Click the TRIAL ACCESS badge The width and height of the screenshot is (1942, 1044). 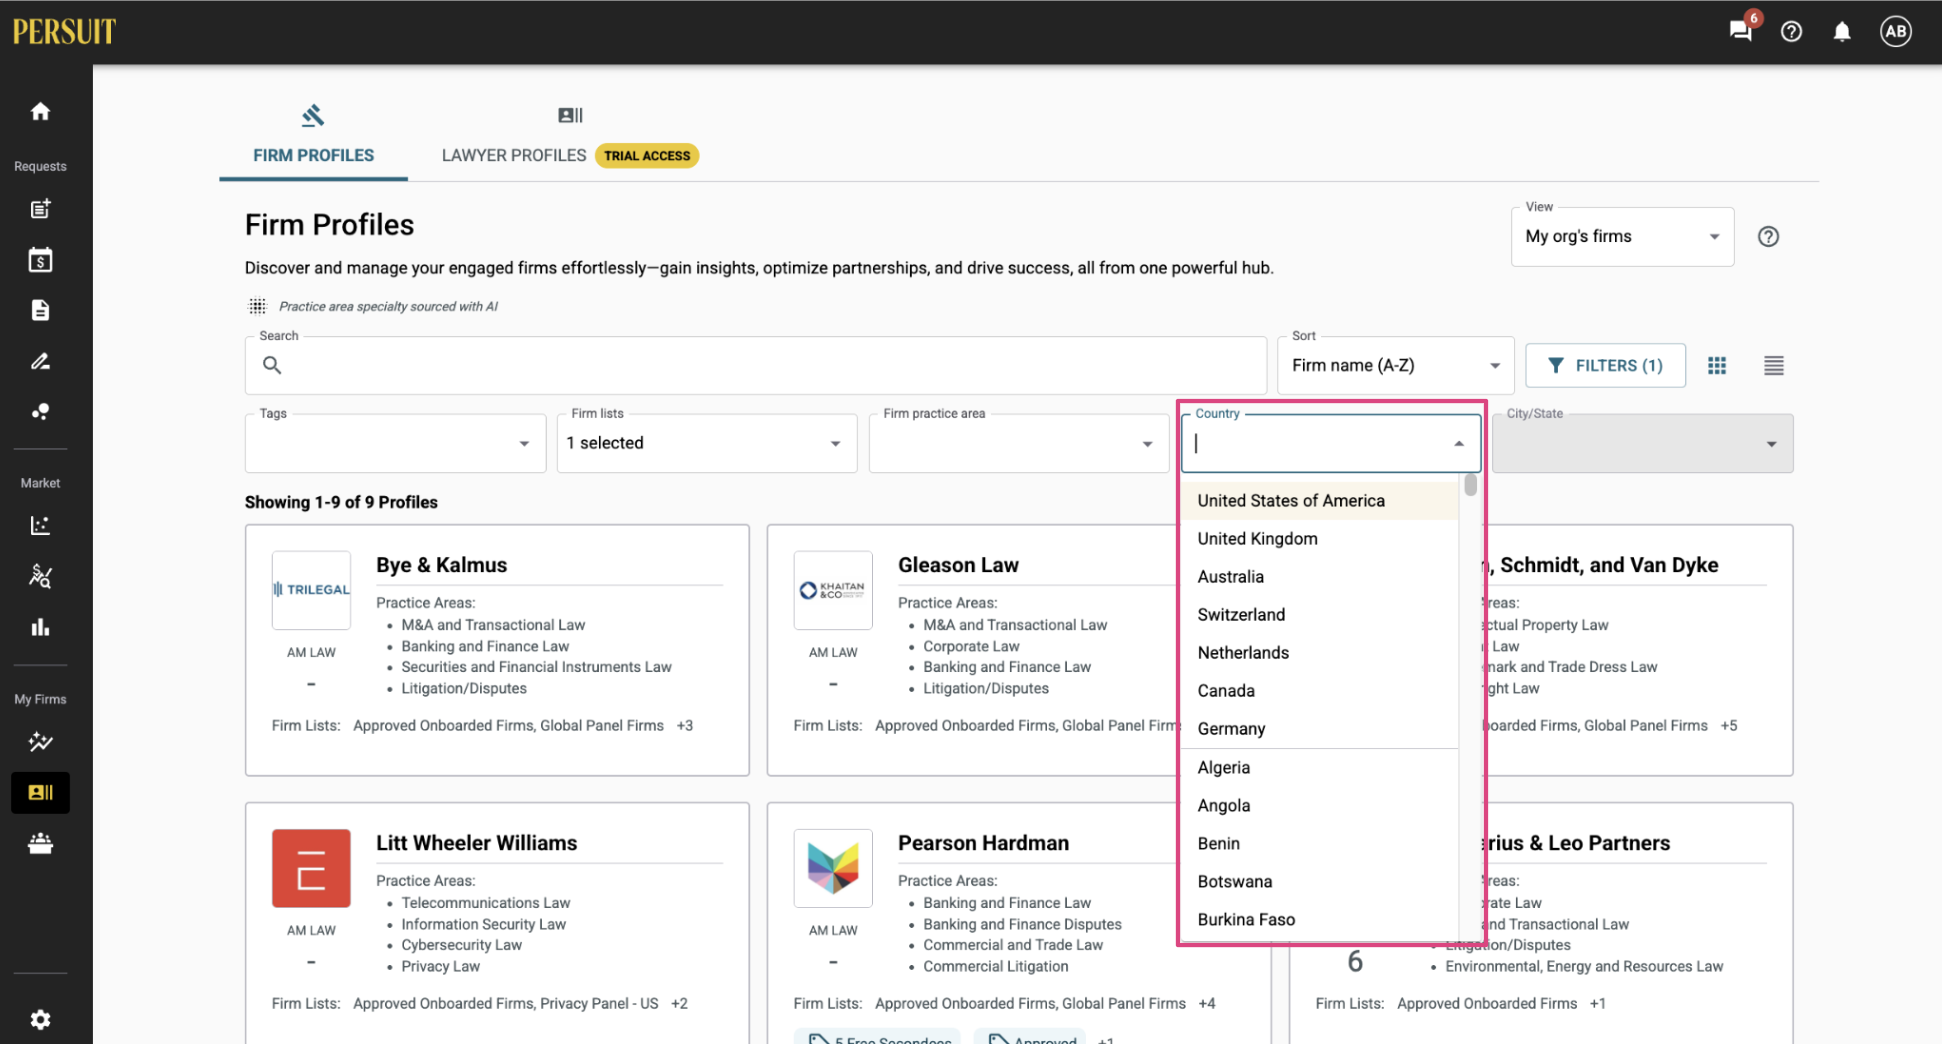tap(647, 156)
